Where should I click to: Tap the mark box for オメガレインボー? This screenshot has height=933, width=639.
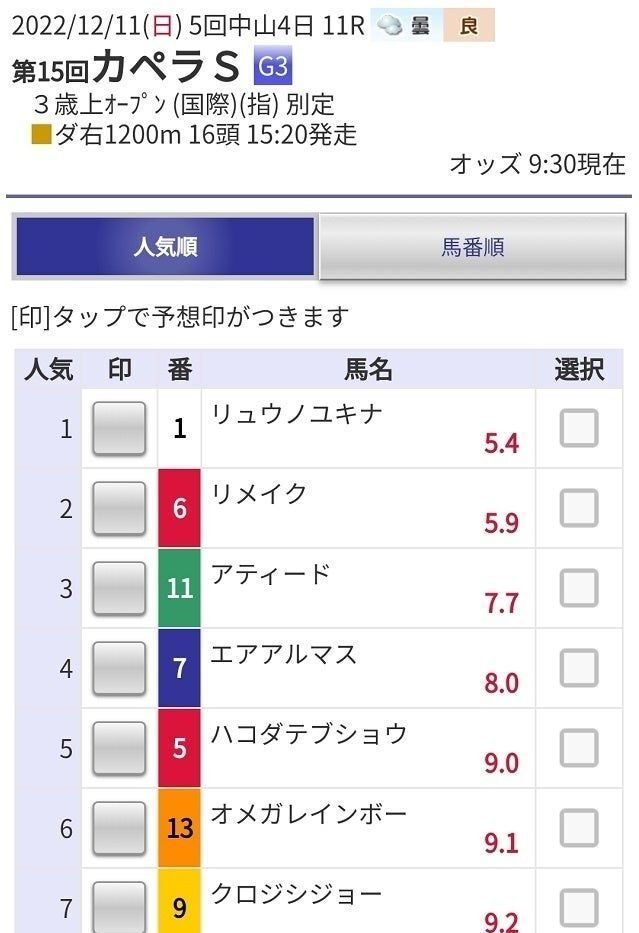(119, 828)
